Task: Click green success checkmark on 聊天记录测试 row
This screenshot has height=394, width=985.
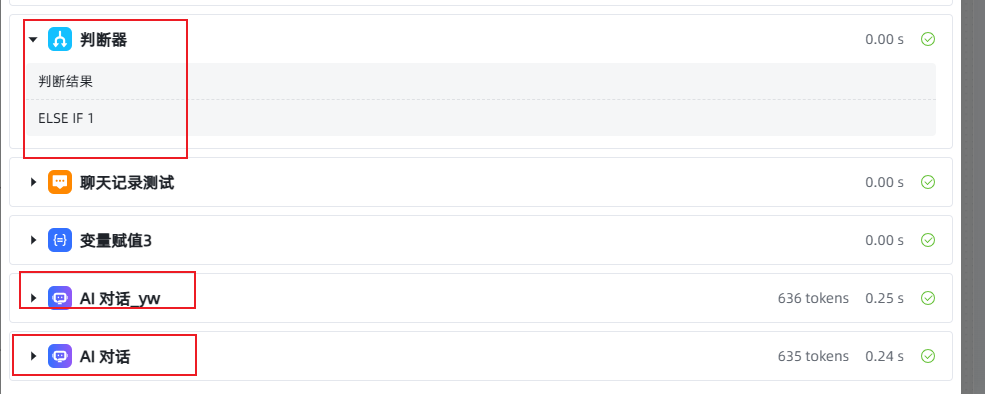Action: [928, 182]
